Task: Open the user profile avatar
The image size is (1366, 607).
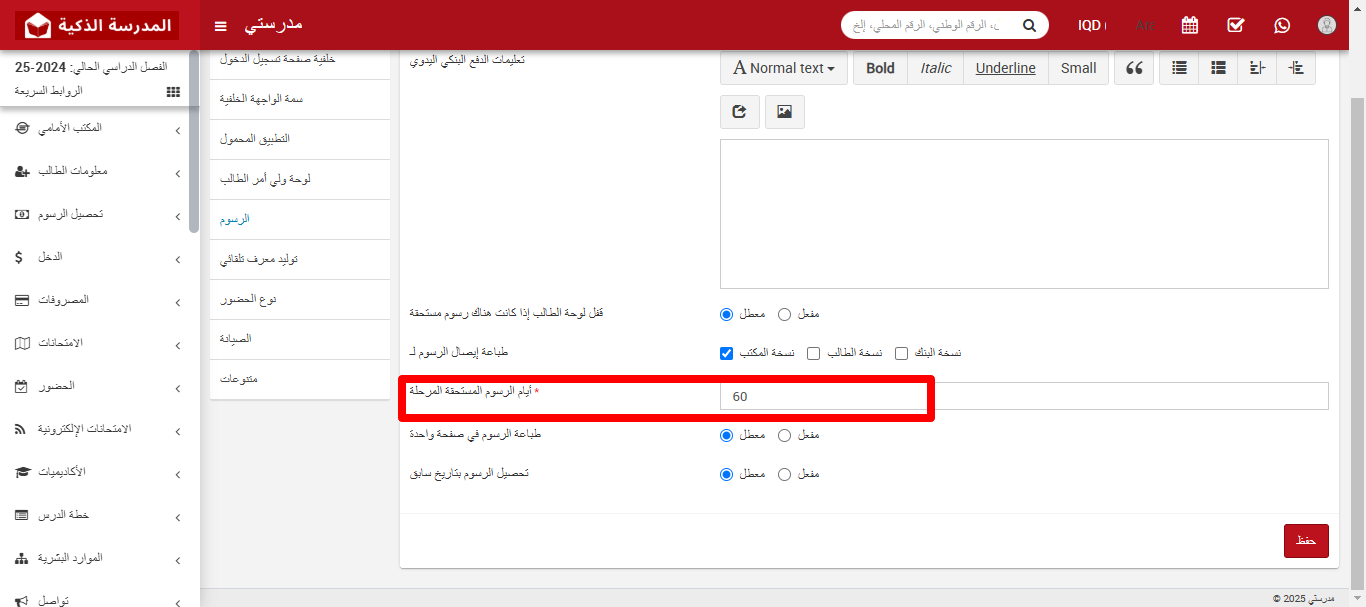Action: click(x=1326, y=25)
